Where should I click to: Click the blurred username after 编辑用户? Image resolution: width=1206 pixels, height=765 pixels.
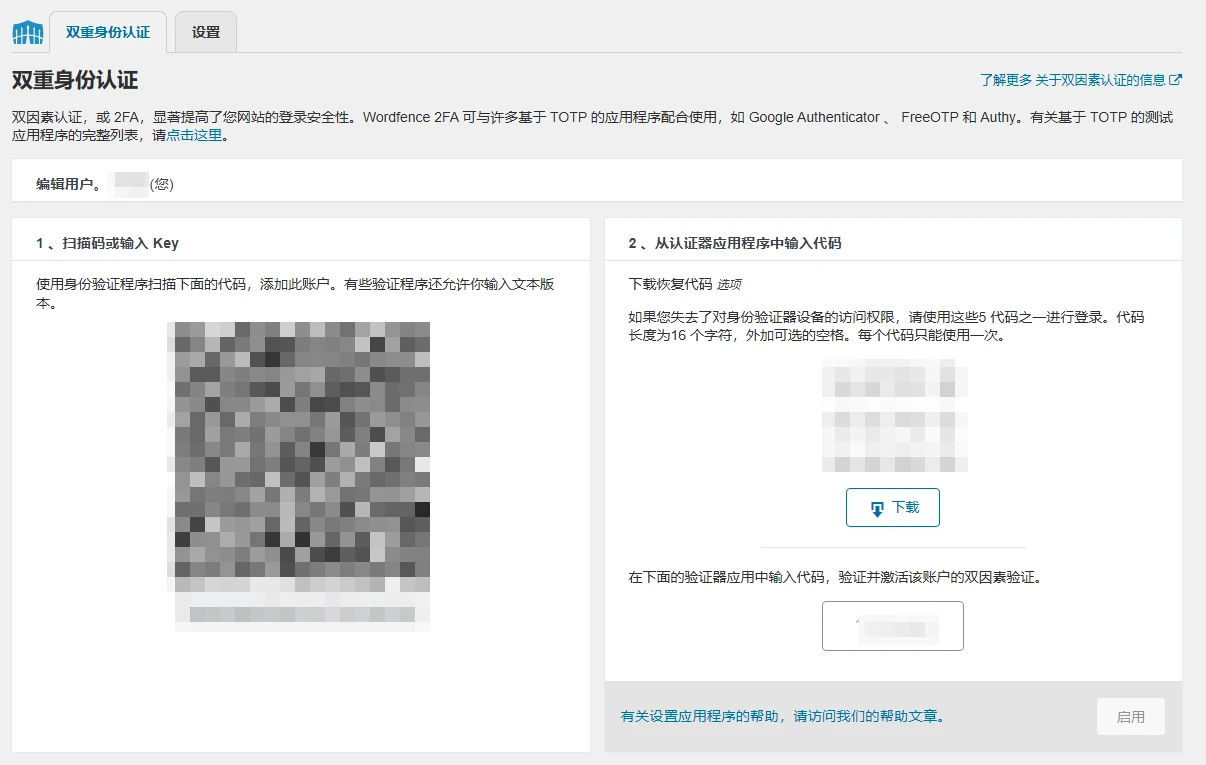(x=130, y=184)
